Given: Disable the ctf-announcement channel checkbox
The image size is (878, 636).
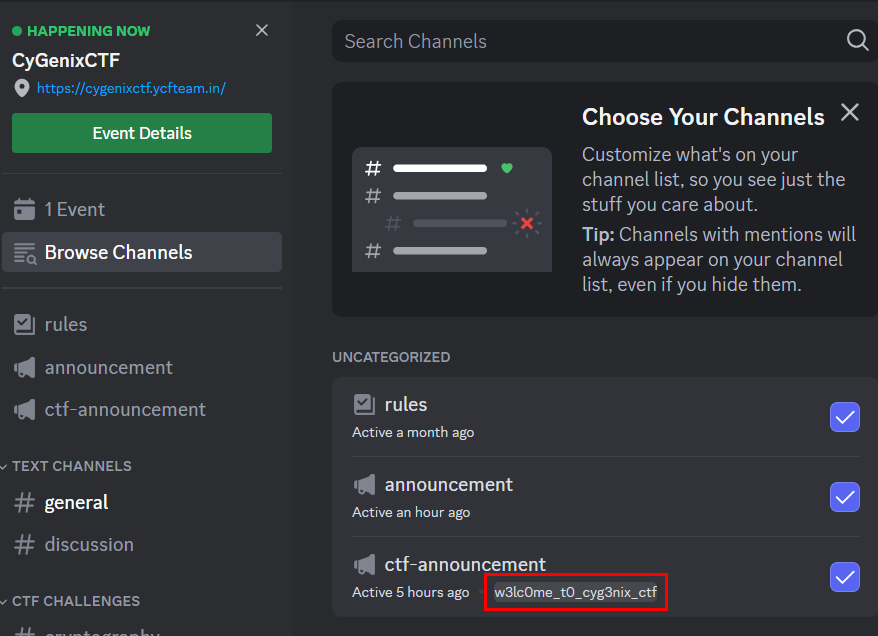Looking at the screenshot, I should tap(844, 577).
